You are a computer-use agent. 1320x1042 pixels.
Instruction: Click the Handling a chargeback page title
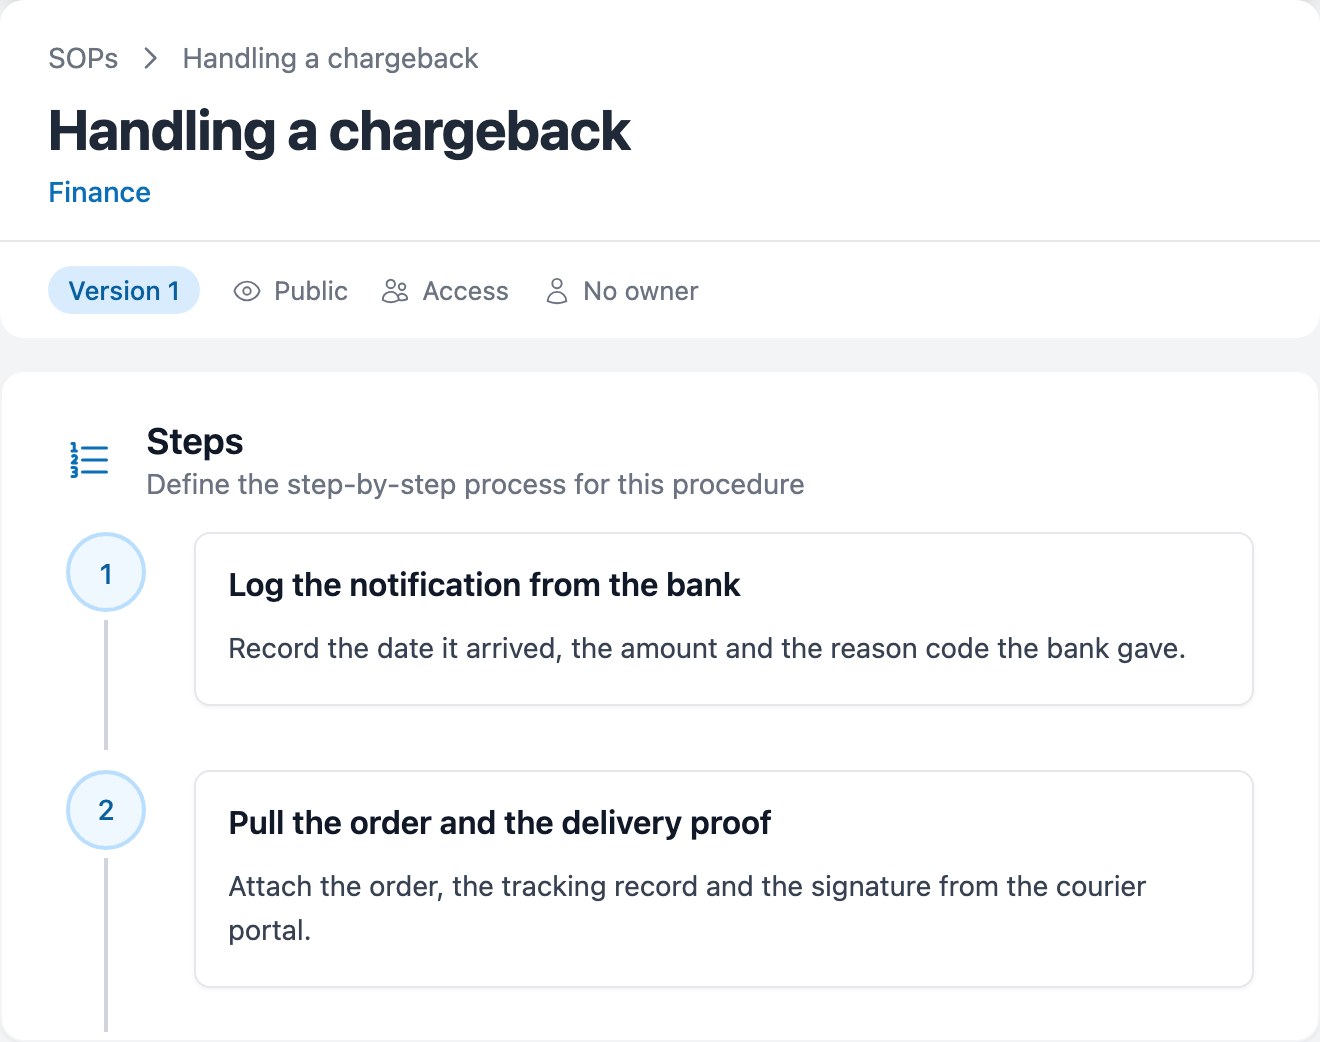click(339, 131)
